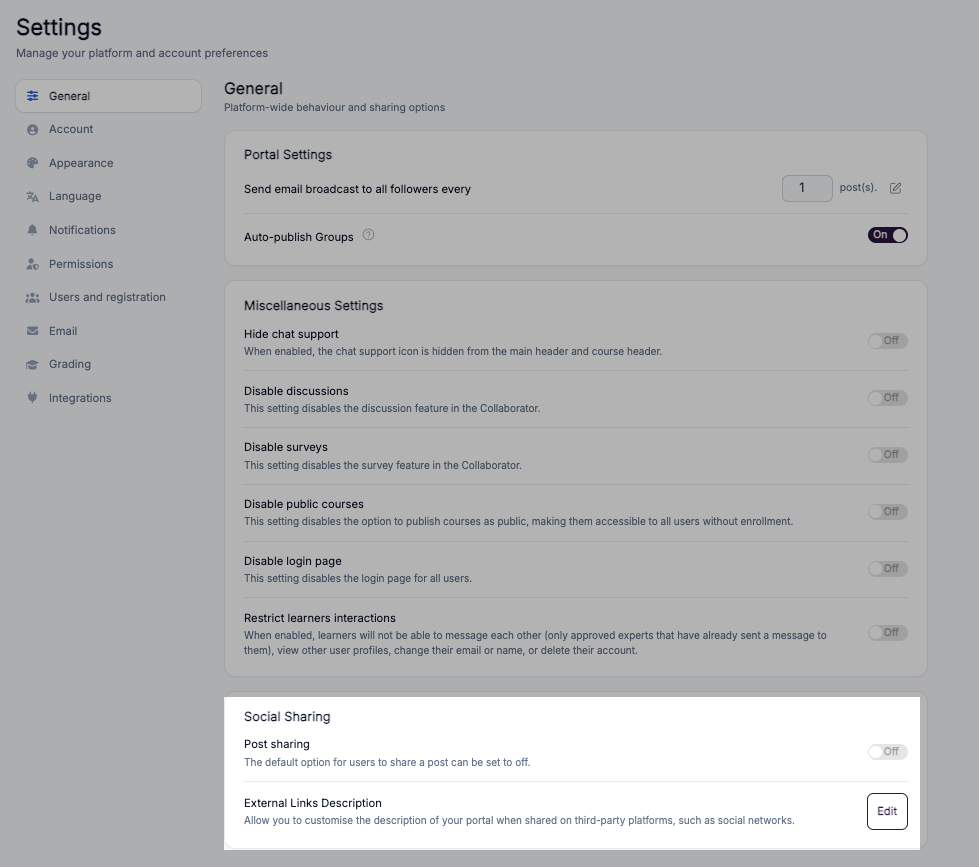Click the Appearance palette icon
The width and height of the screenshot is (979, 867).
coord(32,163)
